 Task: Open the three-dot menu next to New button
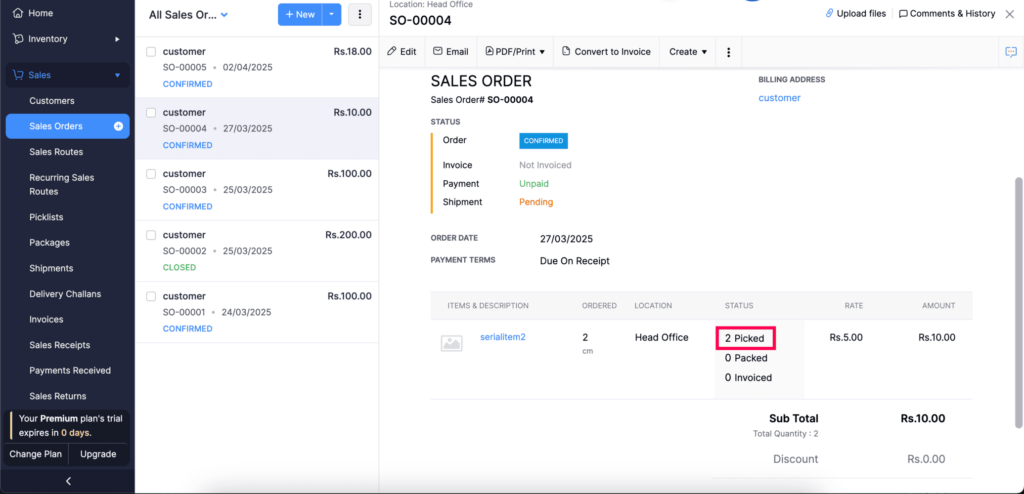click(360, 14)
